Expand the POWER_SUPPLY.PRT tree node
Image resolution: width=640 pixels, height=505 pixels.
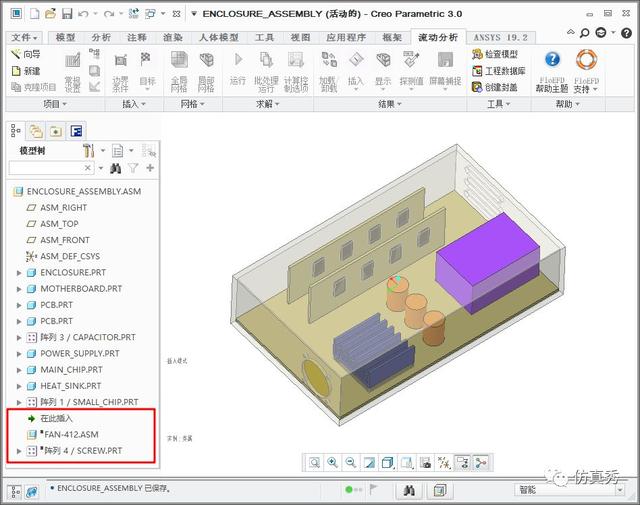click(x=19, y=354)
